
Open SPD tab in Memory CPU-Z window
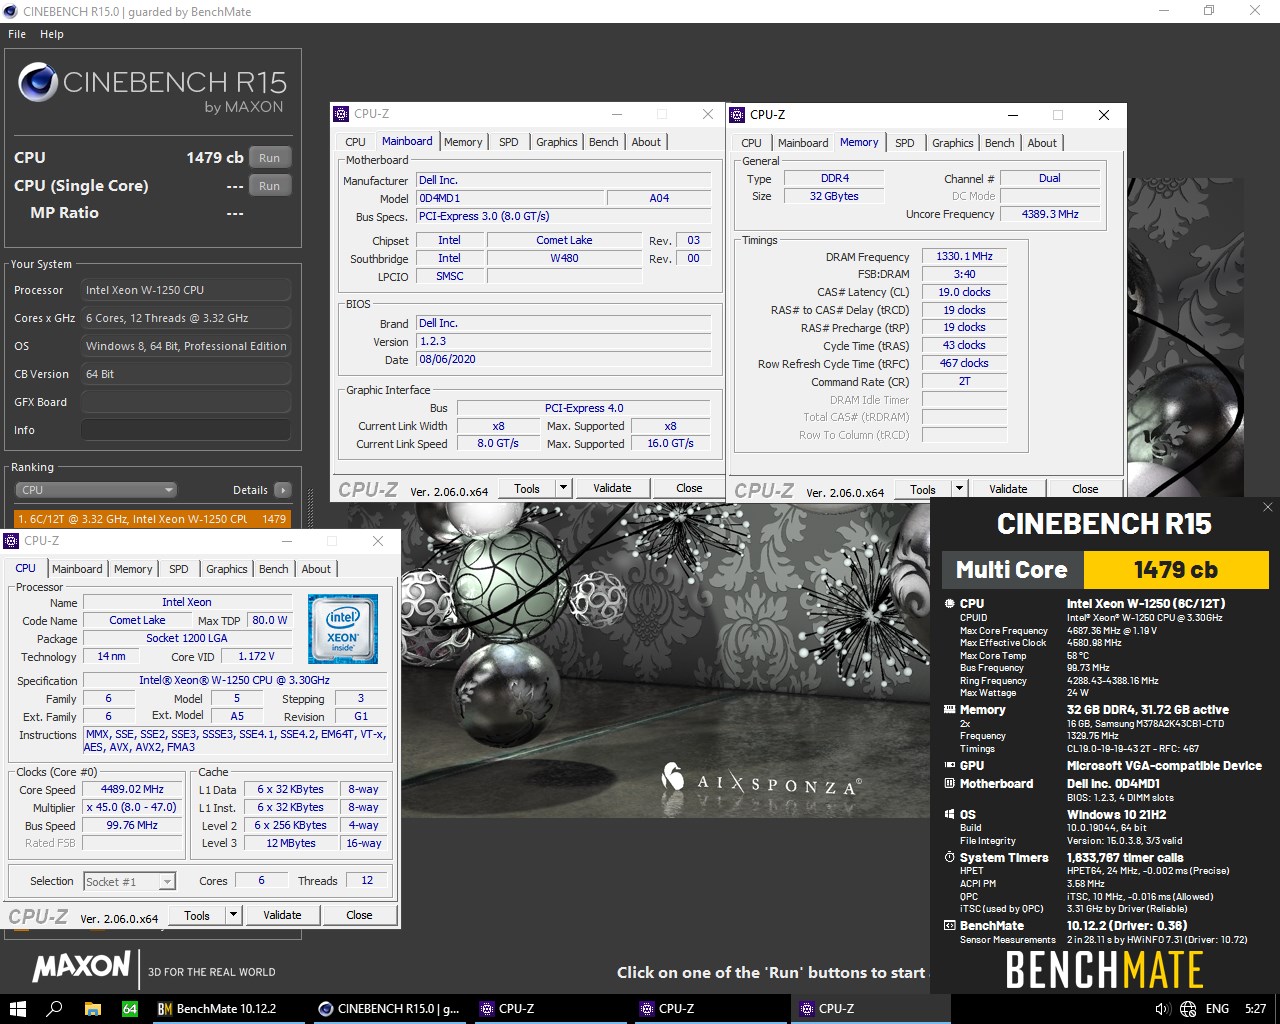(x=905, y=143)
